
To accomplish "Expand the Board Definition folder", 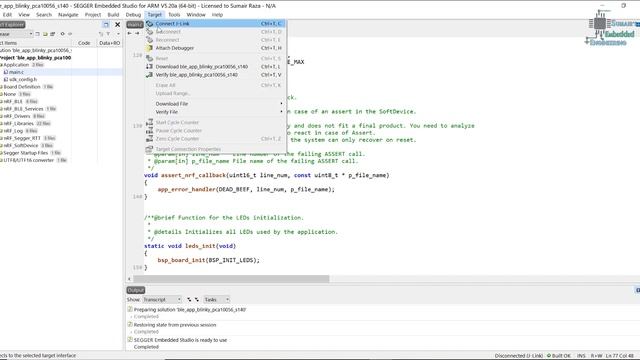I will pos(1,87).
